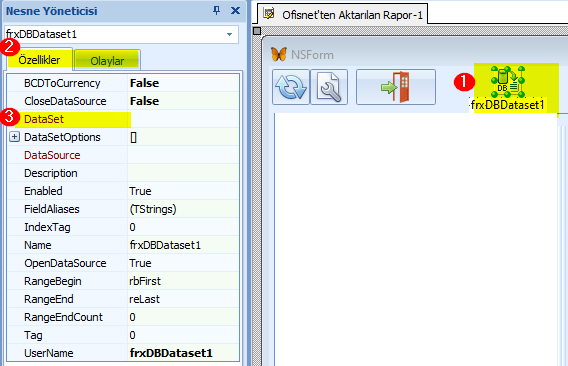The height and width of the screenshot is (366, 568).
Task: Click the DataSet value field
Action: [184, 119]
